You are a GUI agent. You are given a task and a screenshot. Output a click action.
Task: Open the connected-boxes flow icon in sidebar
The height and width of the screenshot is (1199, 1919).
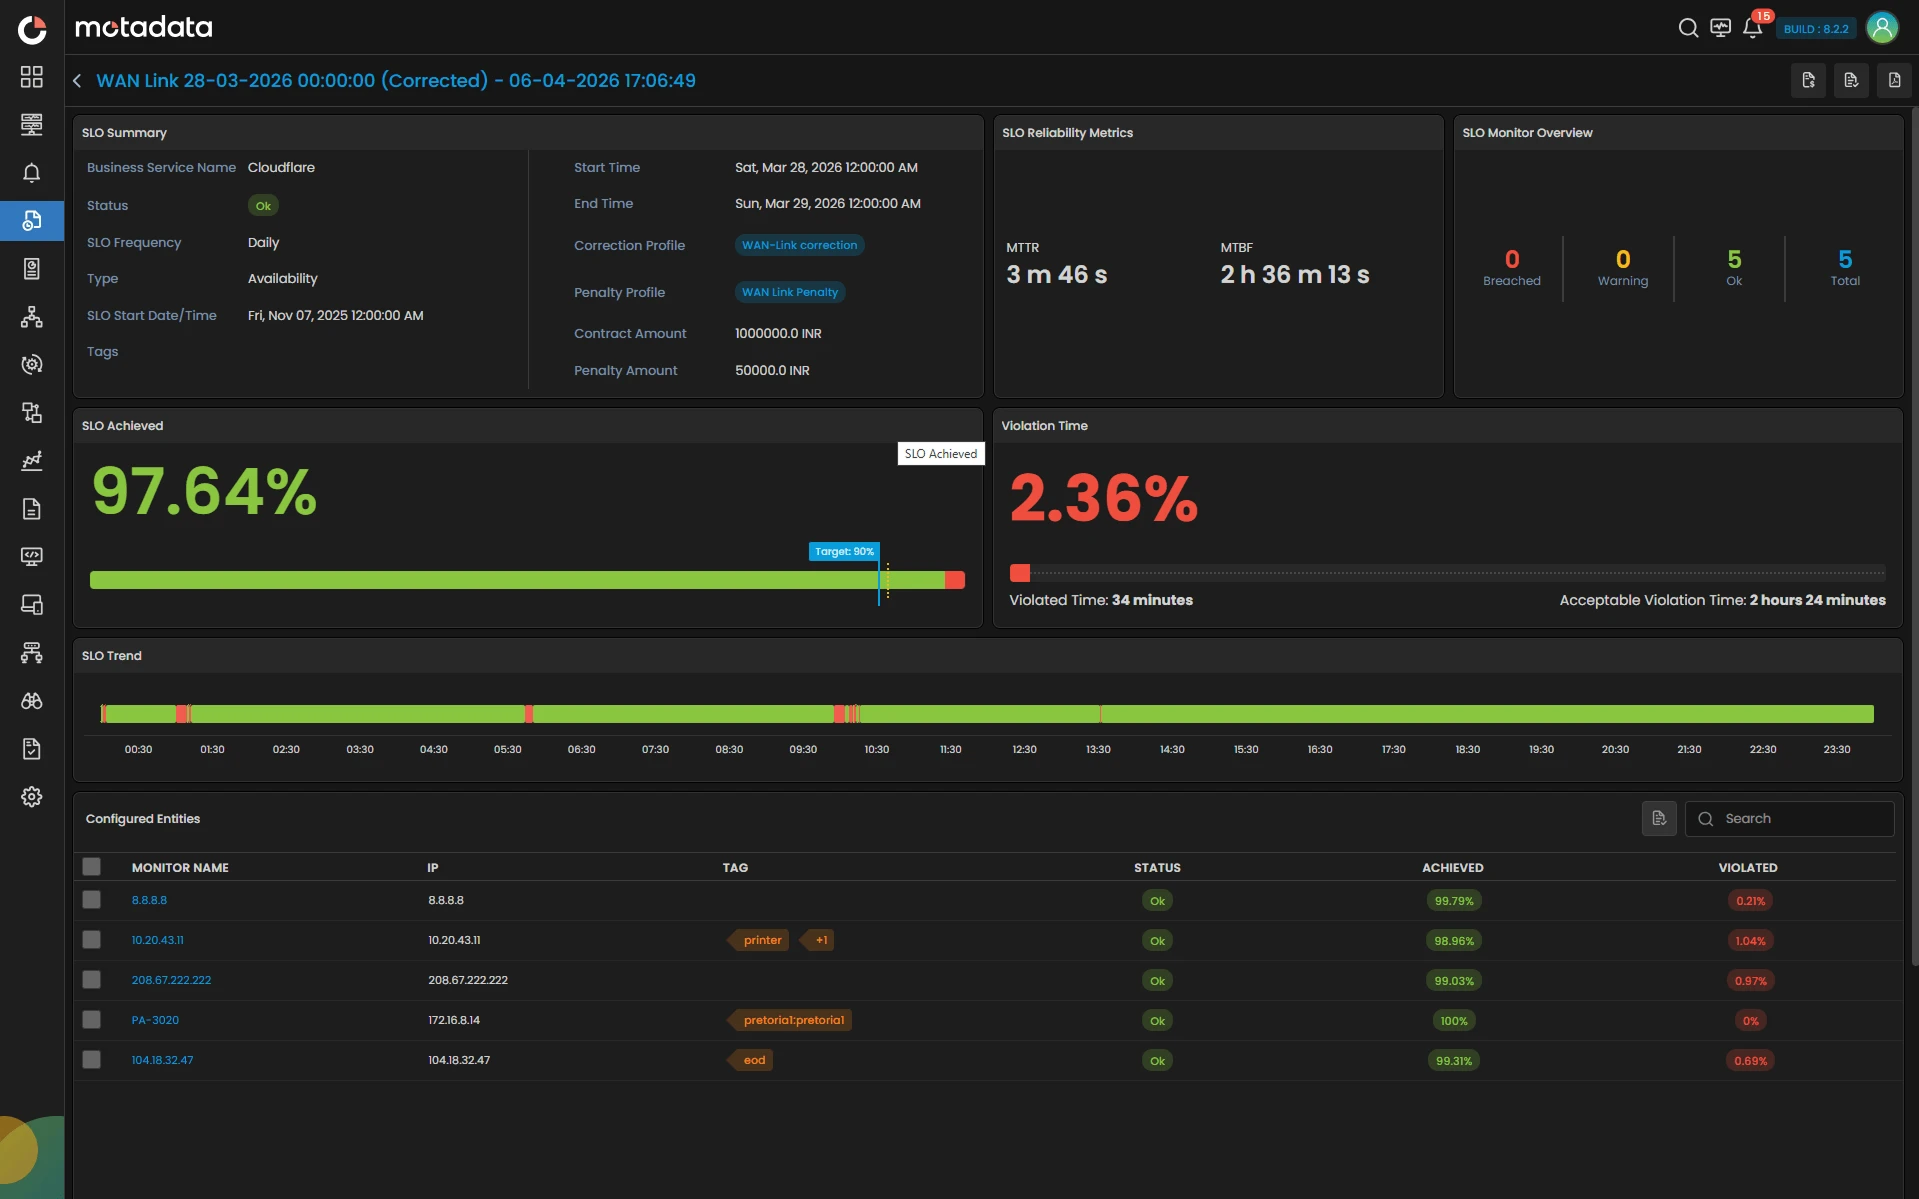[x=32, y=413]
